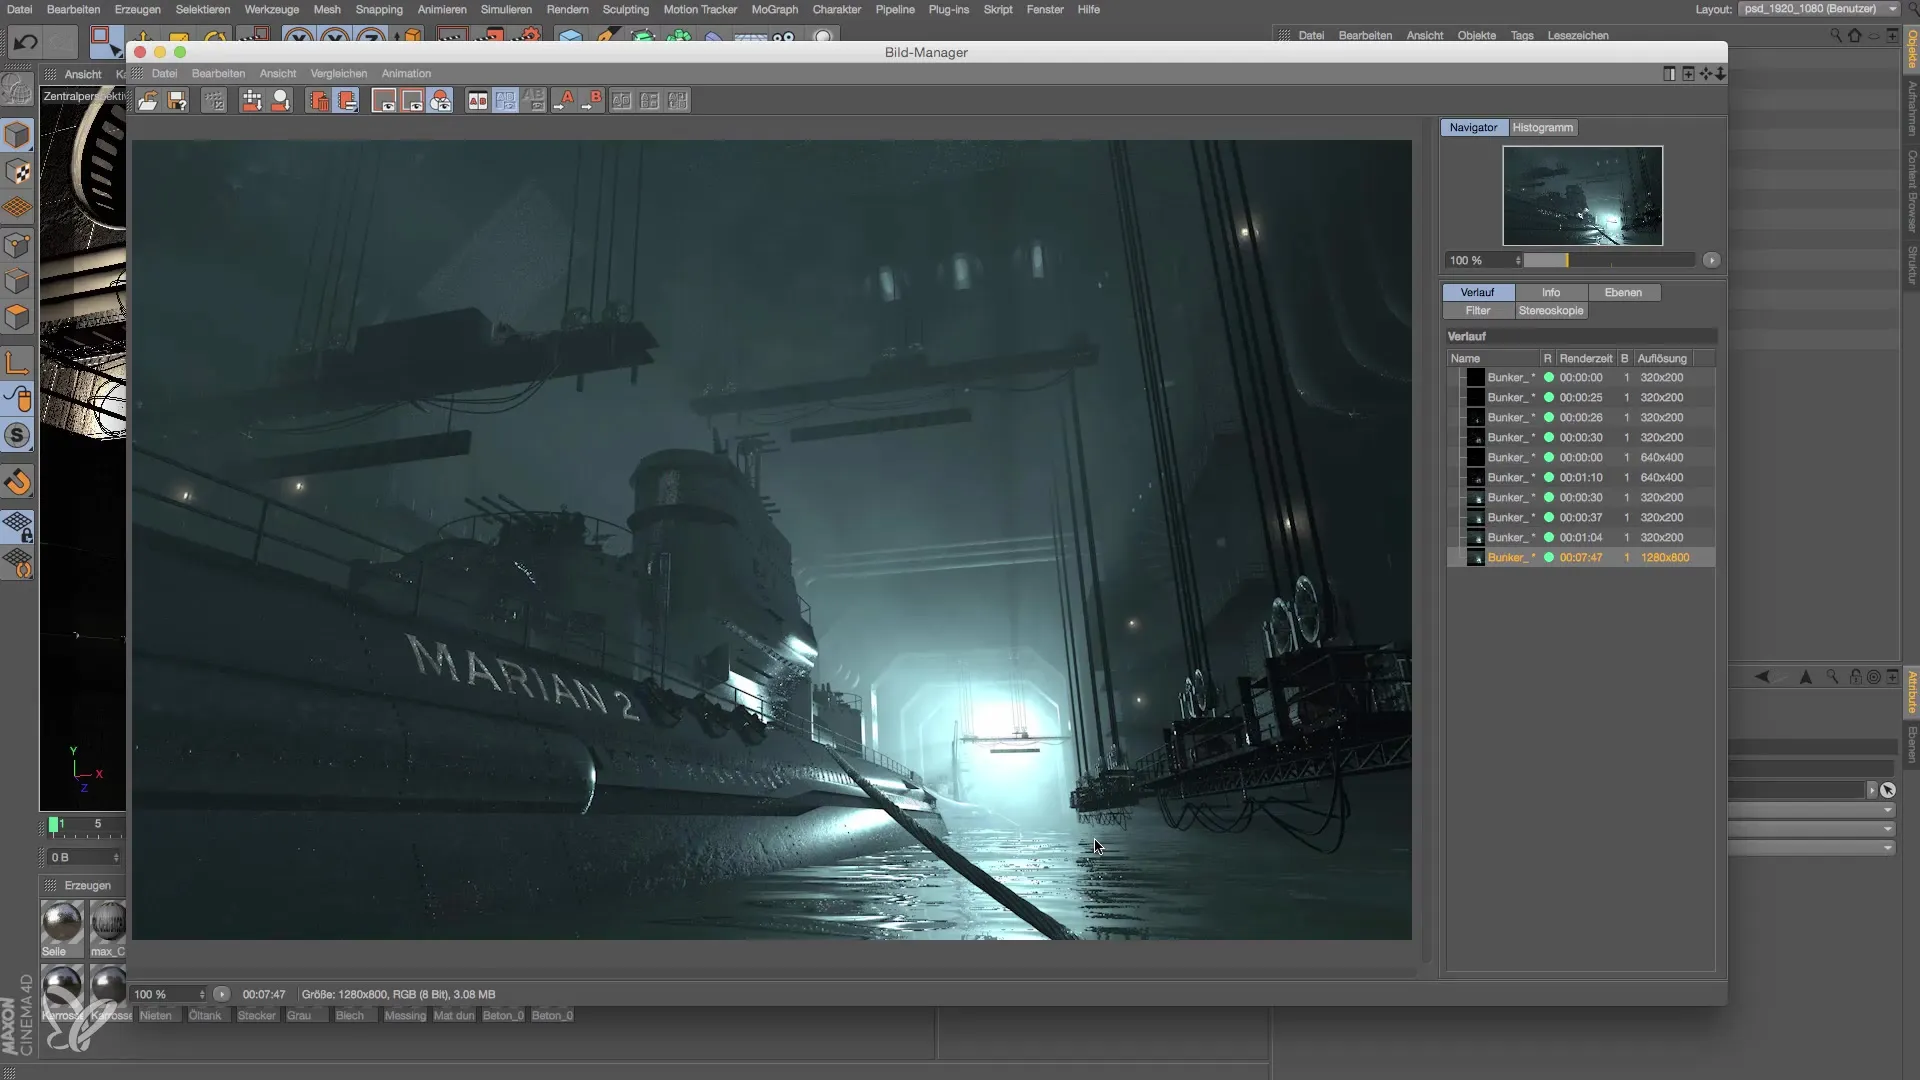
Task: Click the AB swap icon
Action: coord(622,101)
